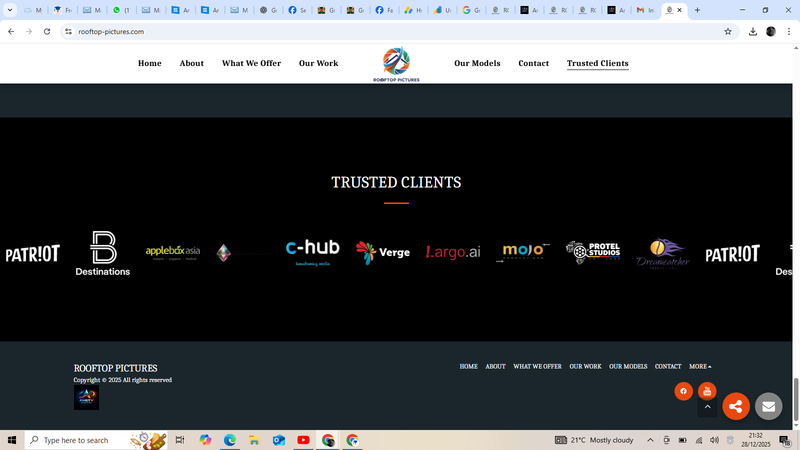Click the Protel Studios client logo
The width and height of the screenshot is (800, 450).
pos(593,252)
